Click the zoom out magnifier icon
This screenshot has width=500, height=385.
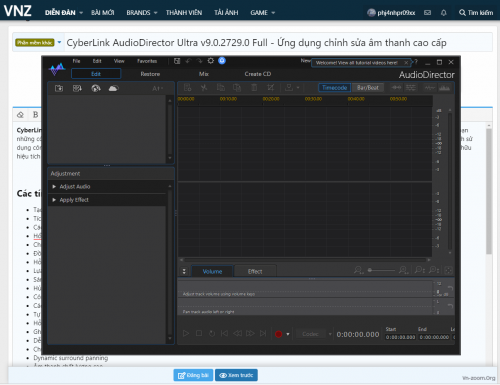(x=359, y=270)
